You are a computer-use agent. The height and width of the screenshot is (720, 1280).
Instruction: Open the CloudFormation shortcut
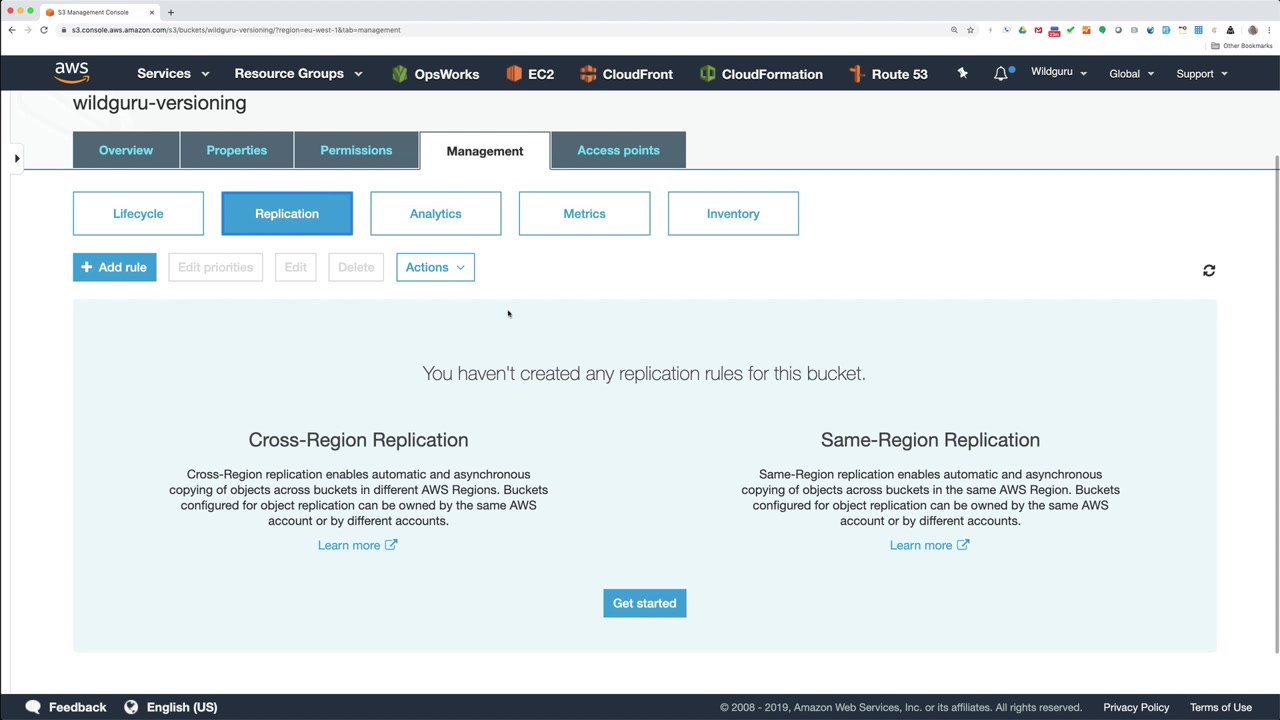(x=761, y=74)
